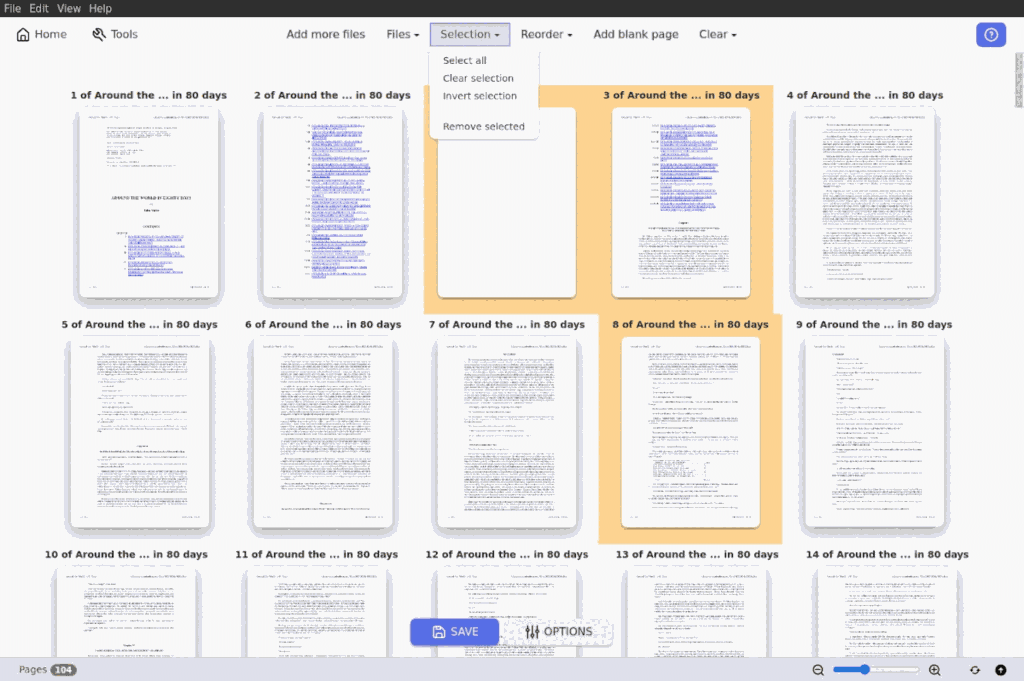Click the Home icon in toolbar

23,35
